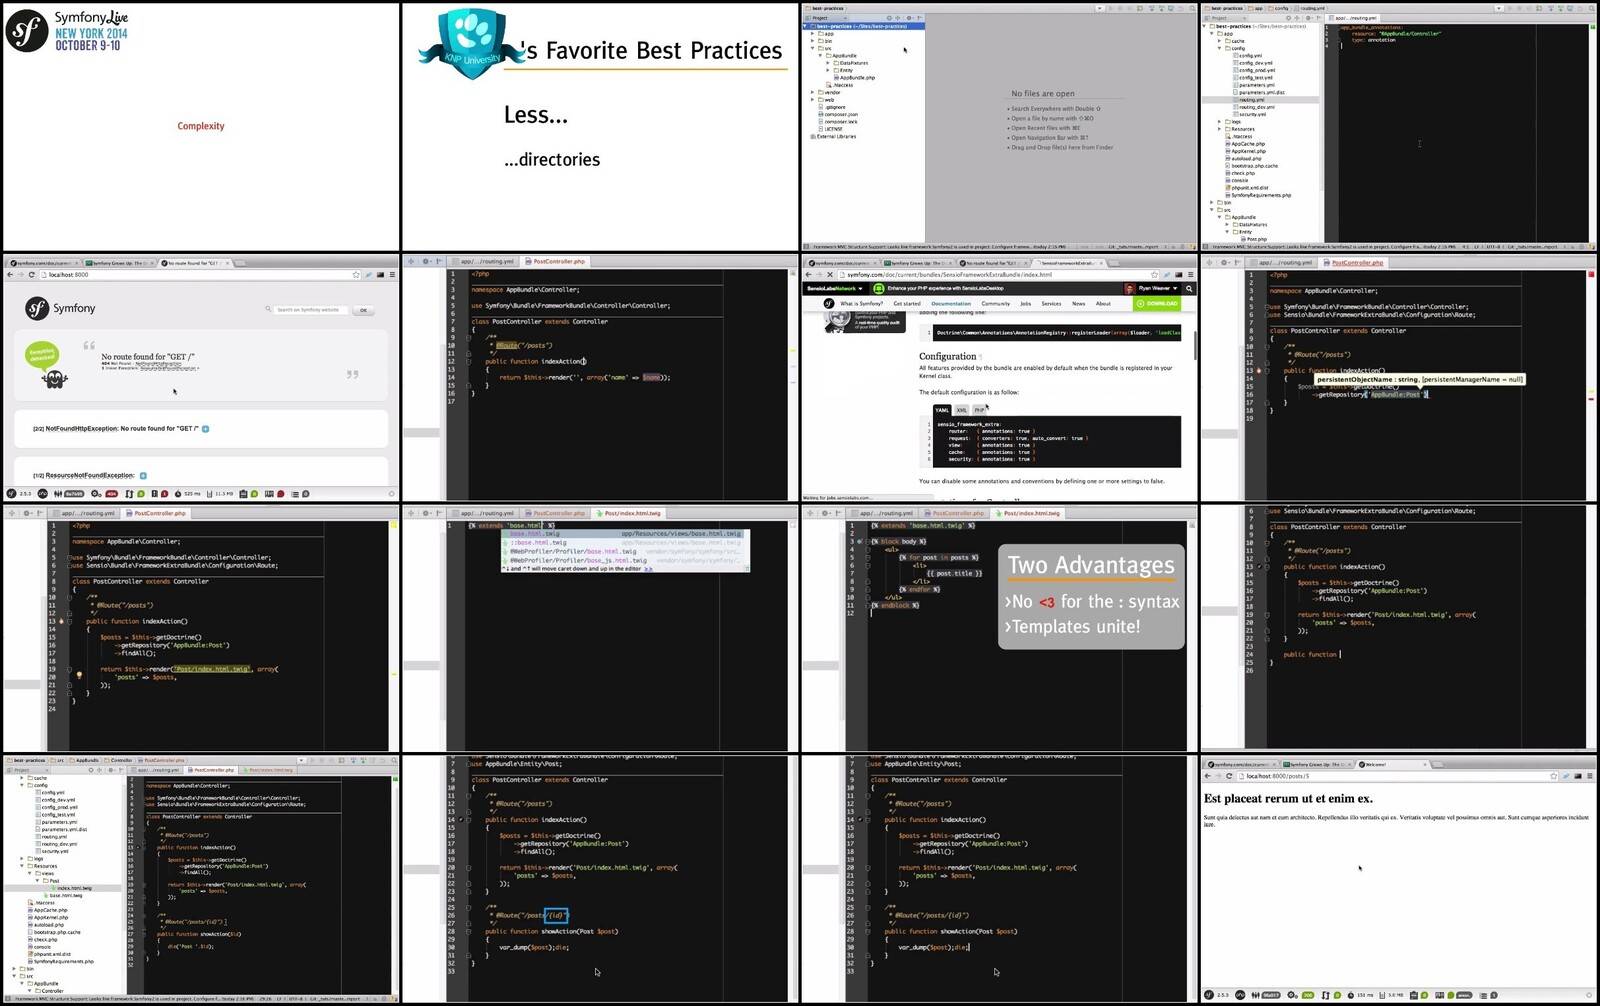
Task: Select composer.json in the project tree
Action: pos(840,114)
